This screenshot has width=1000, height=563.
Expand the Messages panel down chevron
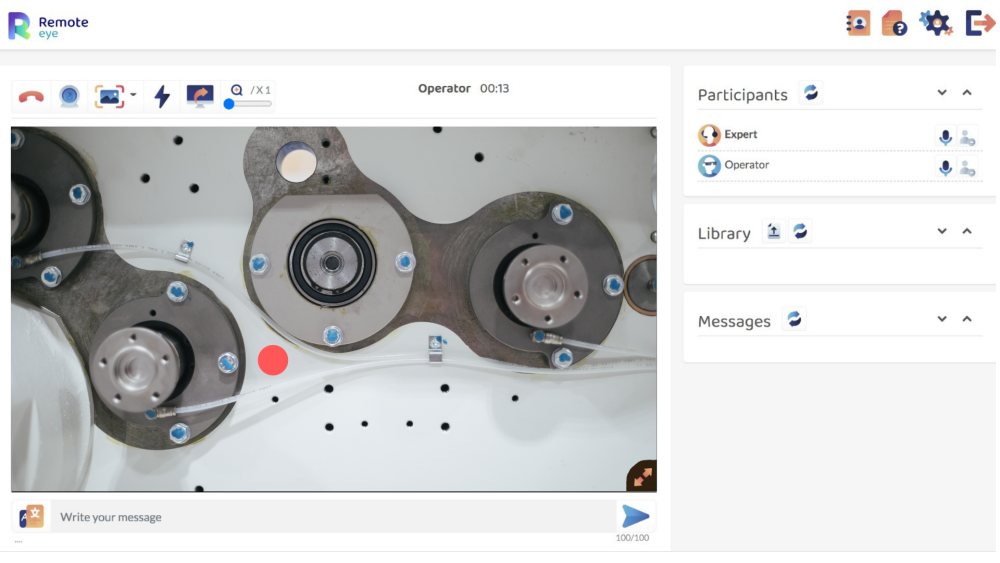click(942, 319)
